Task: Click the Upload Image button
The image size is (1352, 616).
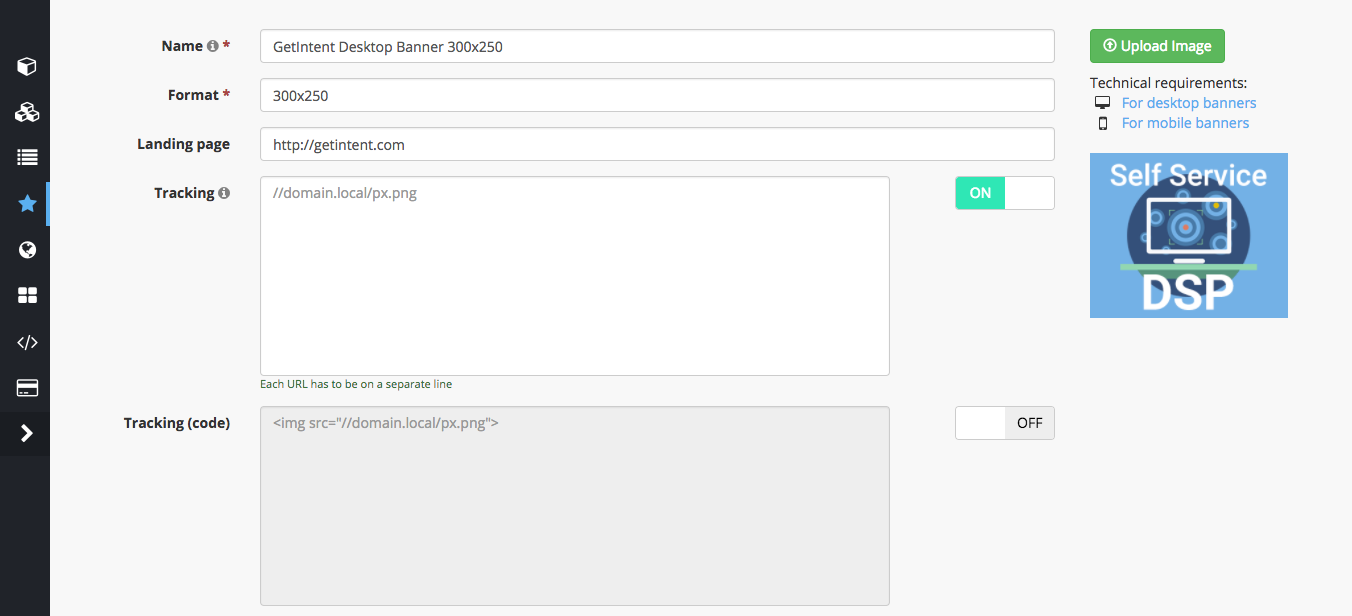Action: click(x=1156, y=46)
